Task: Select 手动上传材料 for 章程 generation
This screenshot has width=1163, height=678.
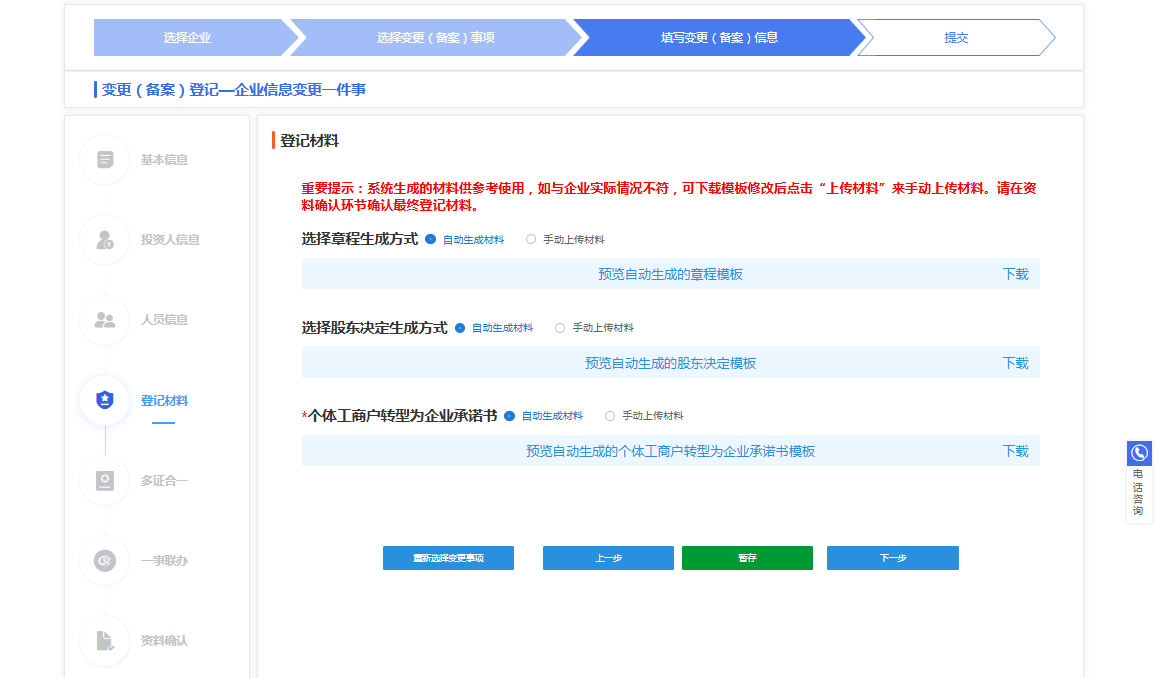Action: [x=531, y=240]
